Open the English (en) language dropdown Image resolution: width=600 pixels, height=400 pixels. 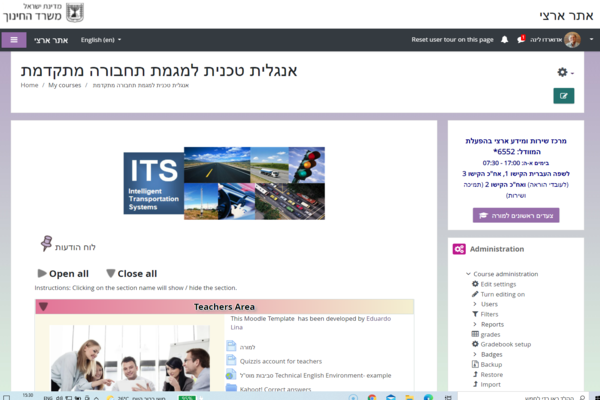[x=101, y=40]
